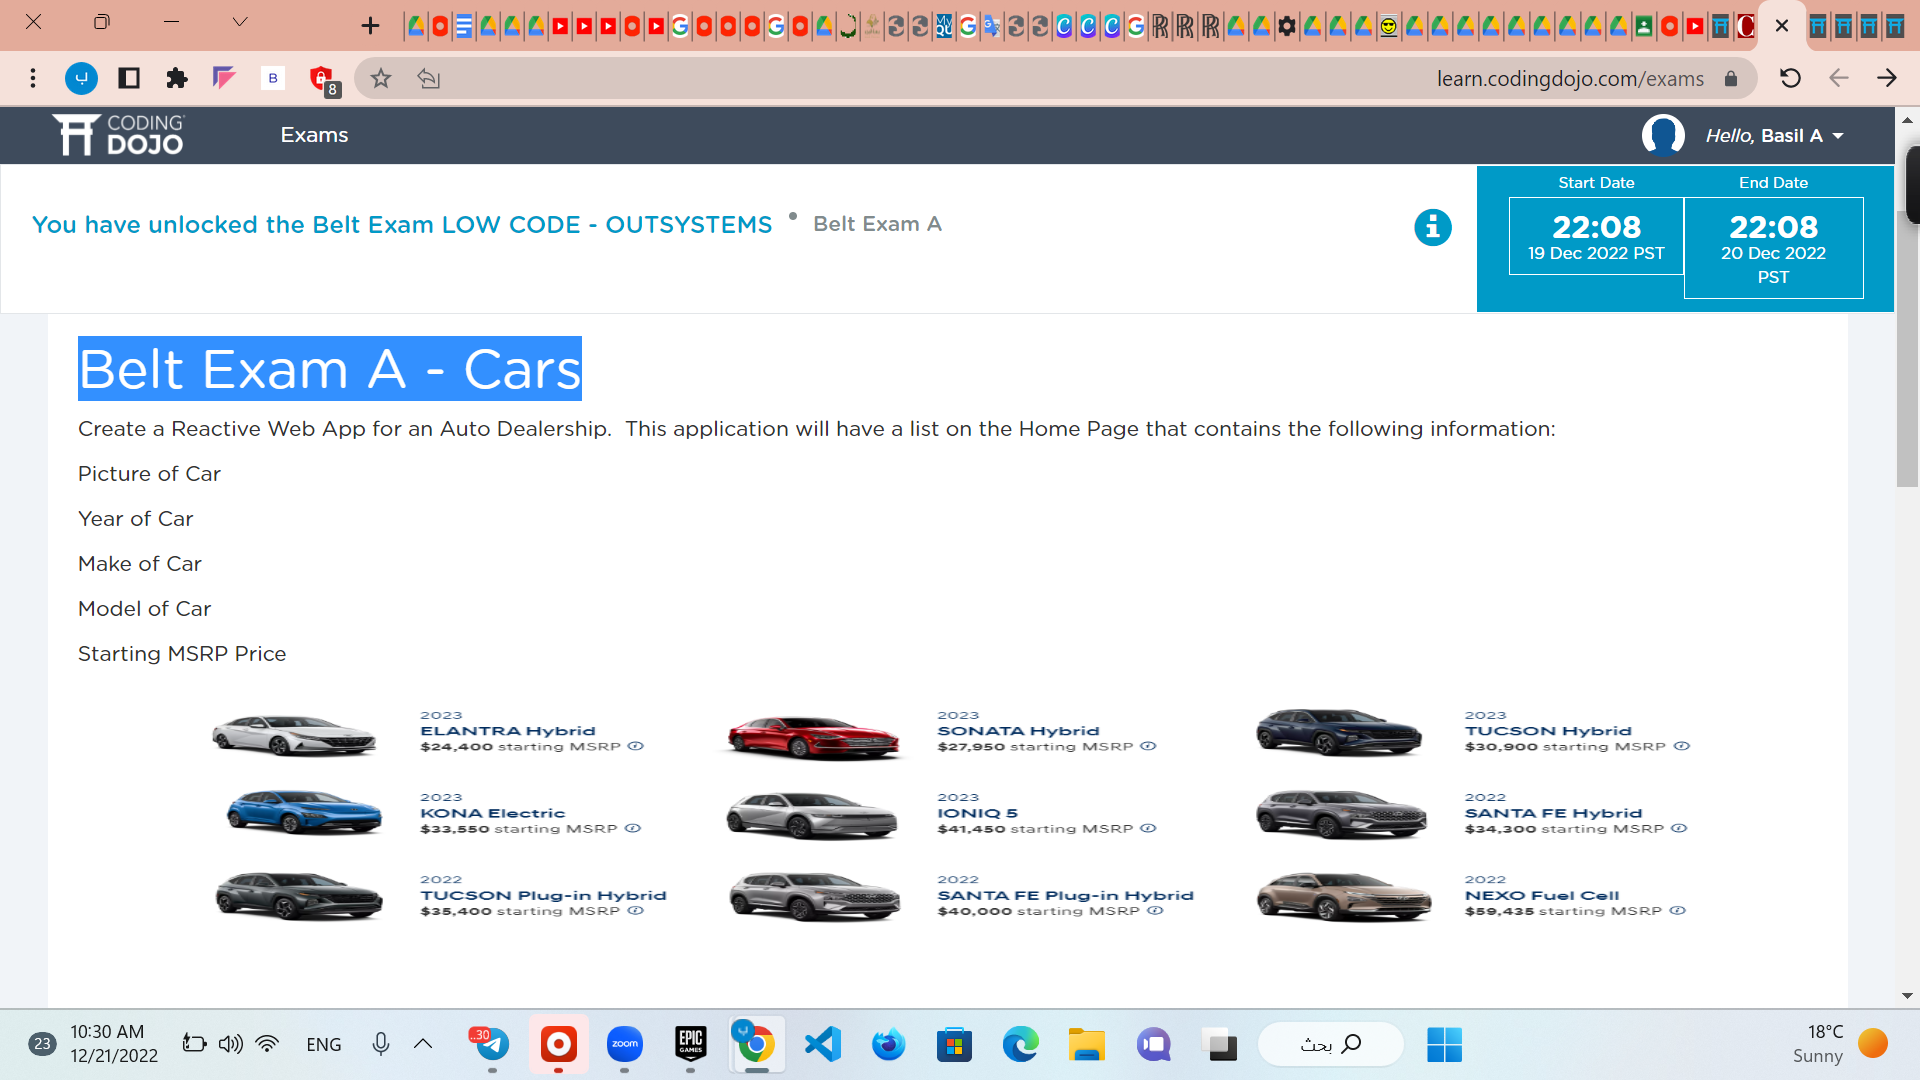This screenshot has height=1080, width=1920.
Task: Expand the hidden taskbar icons chevron
Action: (422, 1044)
